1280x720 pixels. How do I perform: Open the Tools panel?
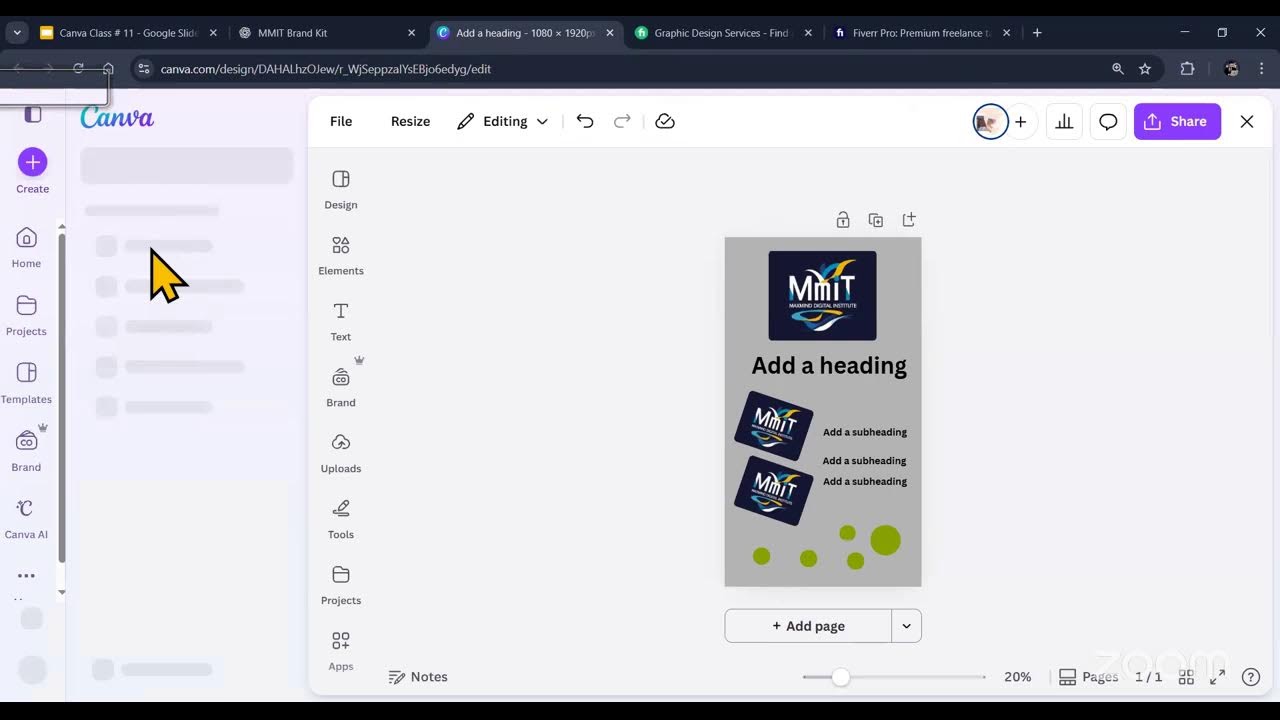(341, 519)
